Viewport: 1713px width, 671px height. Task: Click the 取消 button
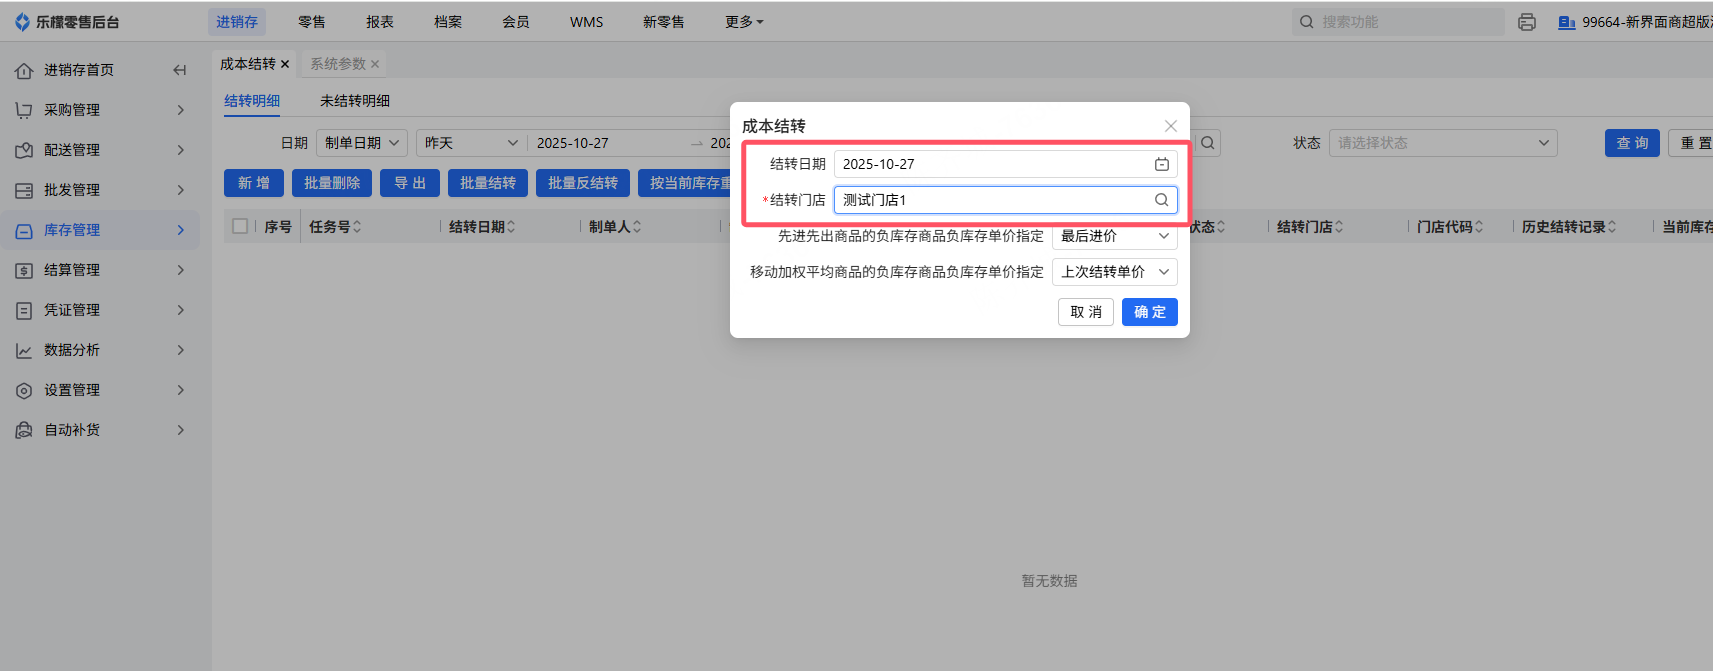pyautogui.click(x=1086, y=312)
